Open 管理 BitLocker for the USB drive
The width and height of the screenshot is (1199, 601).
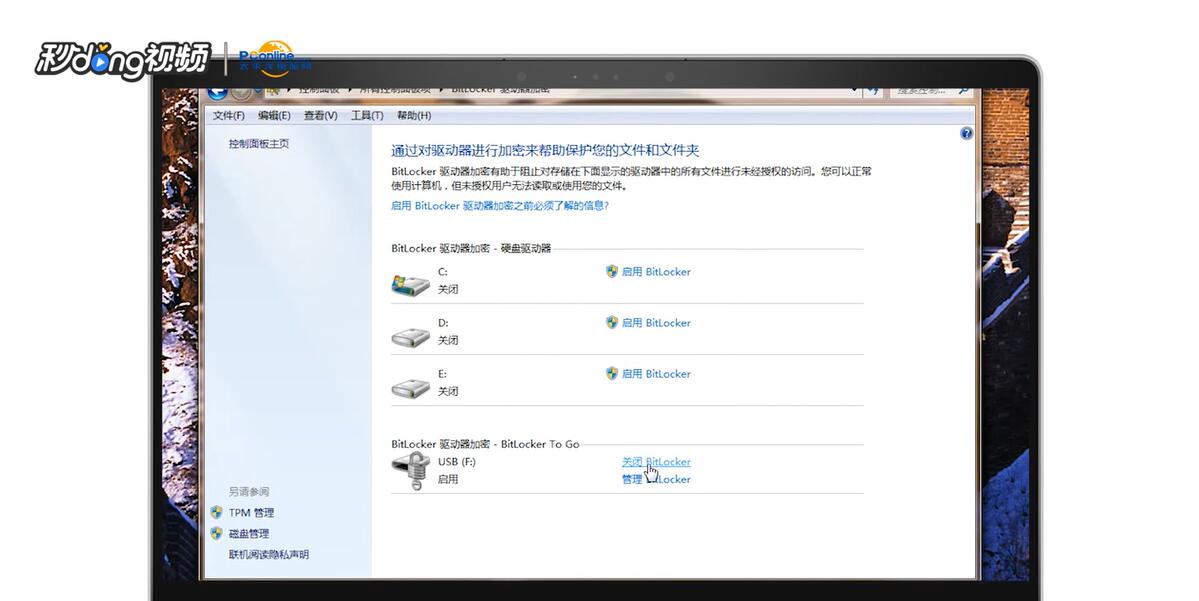[x=655, y=479]
